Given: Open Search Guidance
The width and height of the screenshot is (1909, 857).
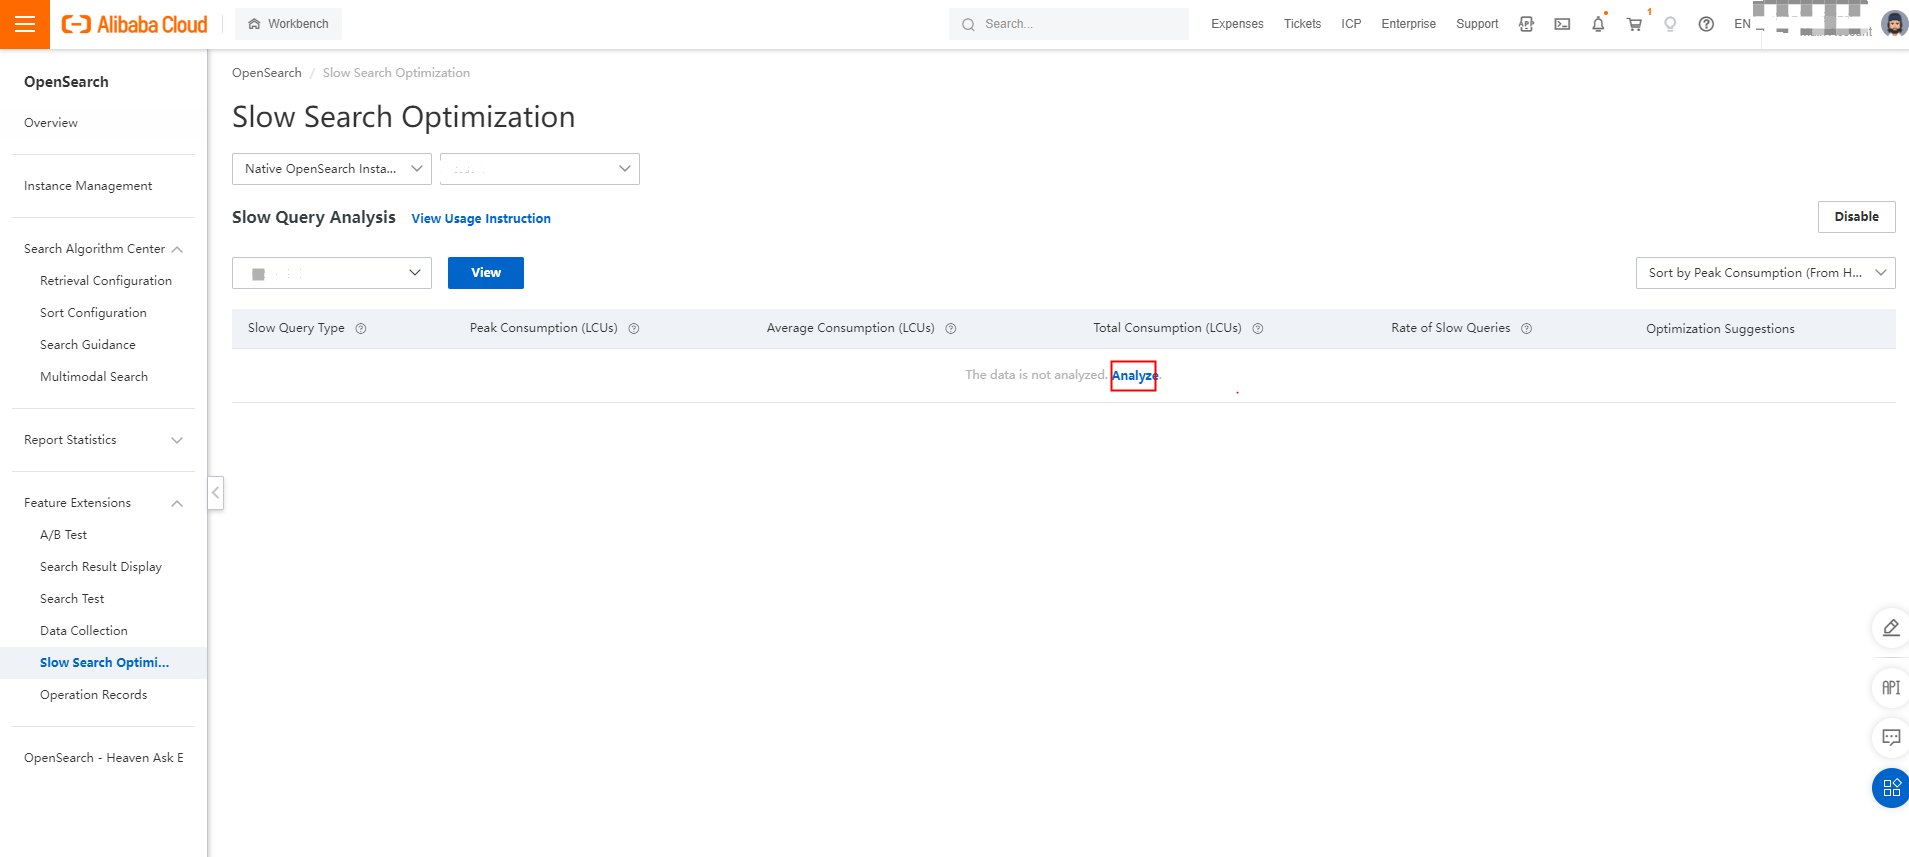Looking at the screenshot, I should tap(88, 345).
